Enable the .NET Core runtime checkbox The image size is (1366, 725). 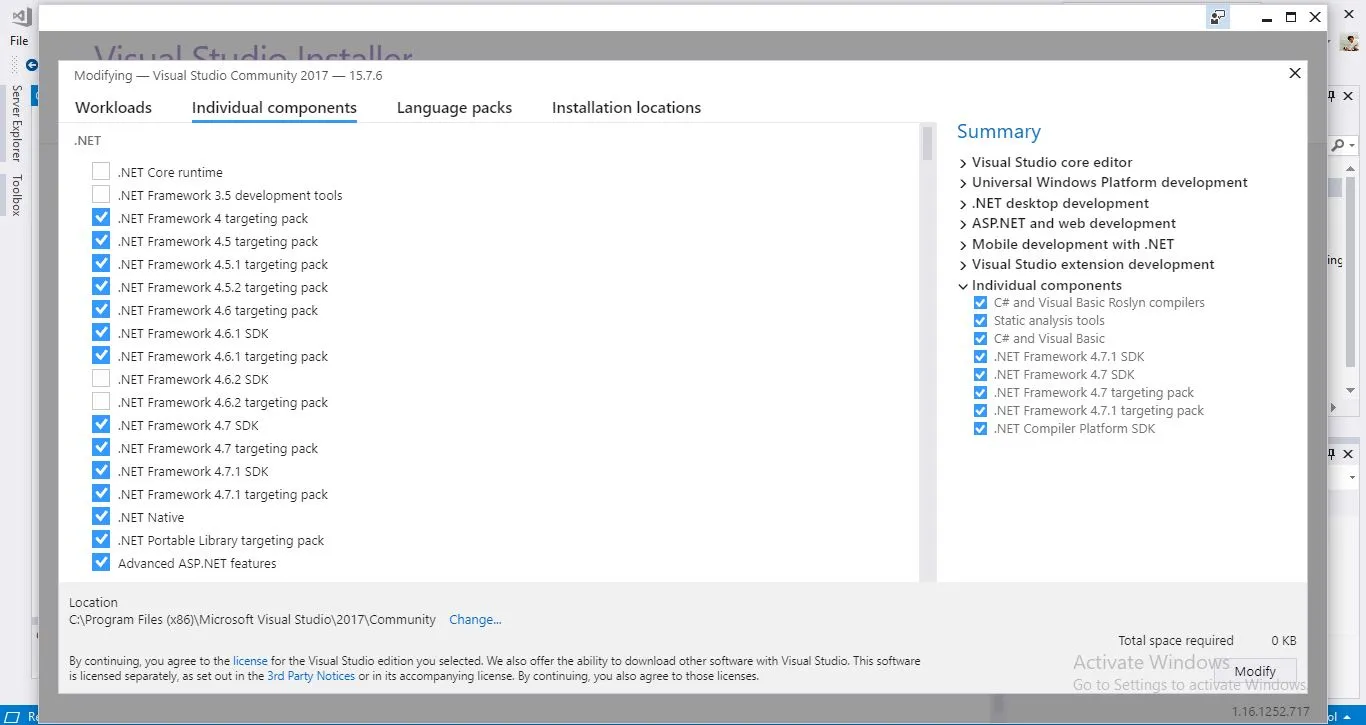pos(101,172)
